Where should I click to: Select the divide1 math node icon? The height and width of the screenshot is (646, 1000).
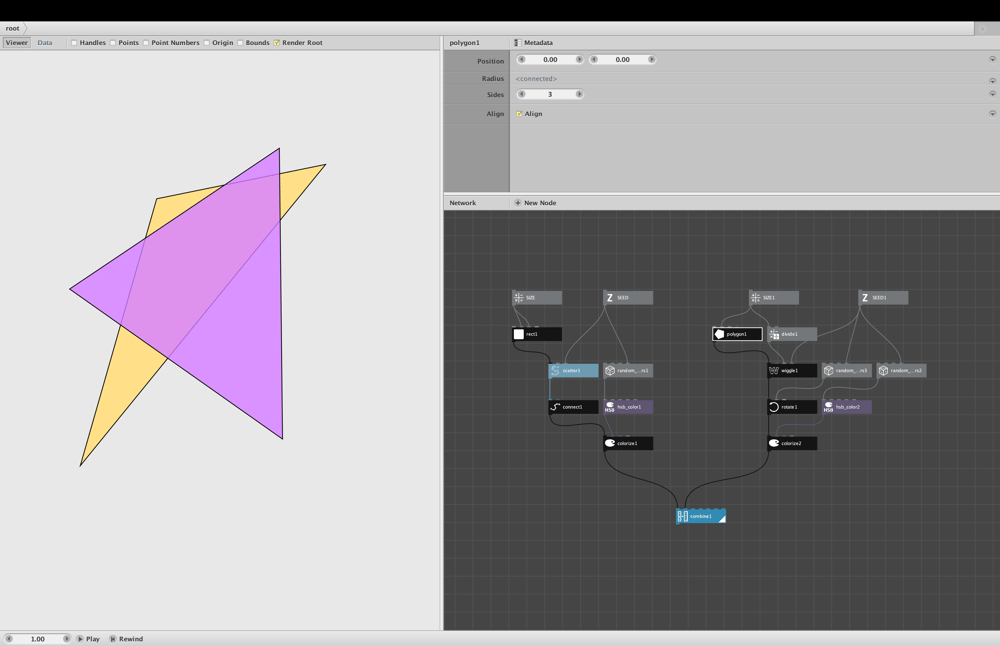[x=774, y=334]
